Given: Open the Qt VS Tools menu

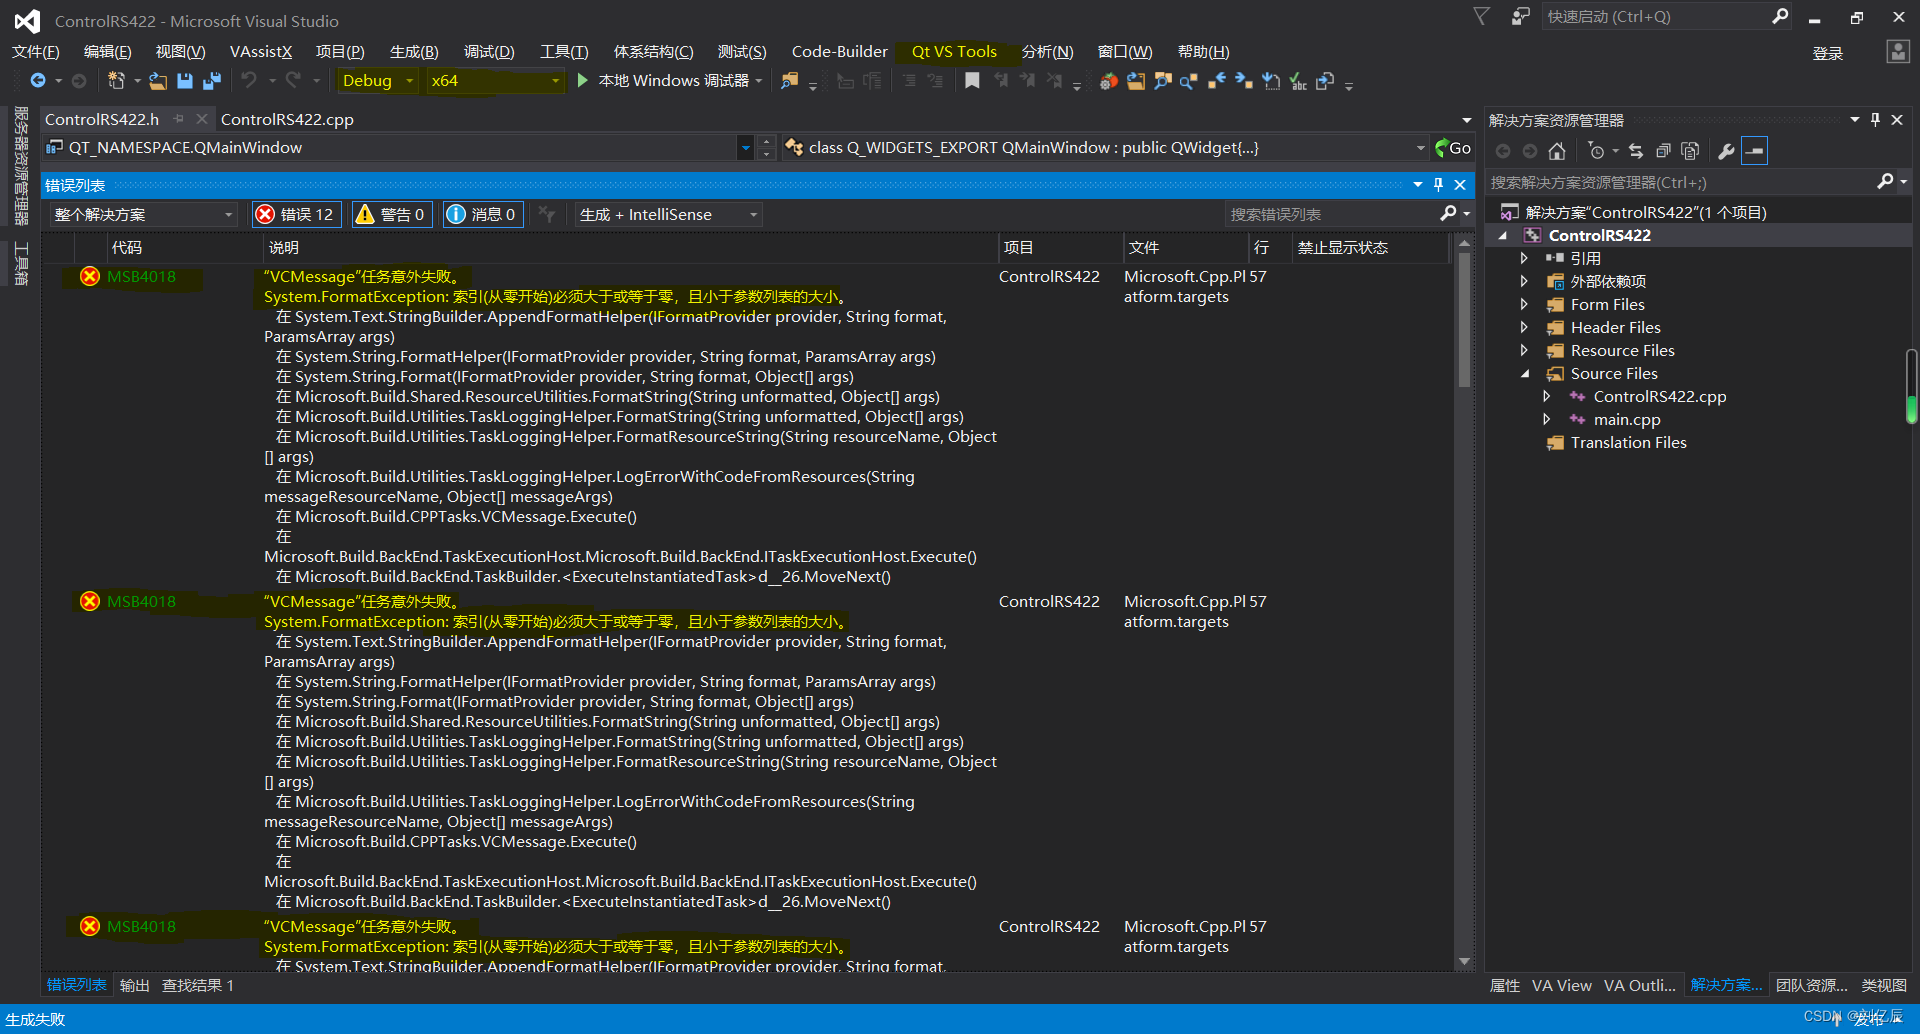Looking at the screenshot, I should tap(954, 52).
